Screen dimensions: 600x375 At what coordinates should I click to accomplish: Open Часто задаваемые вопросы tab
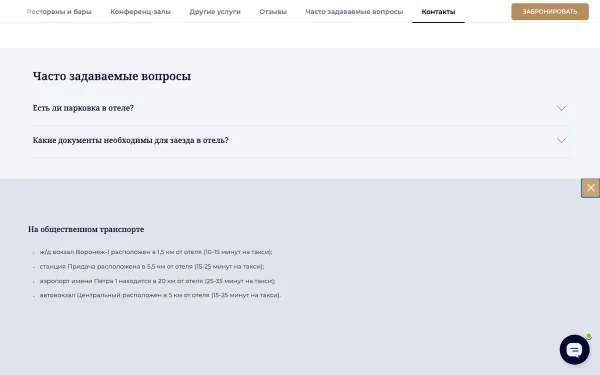coord(354,12)
